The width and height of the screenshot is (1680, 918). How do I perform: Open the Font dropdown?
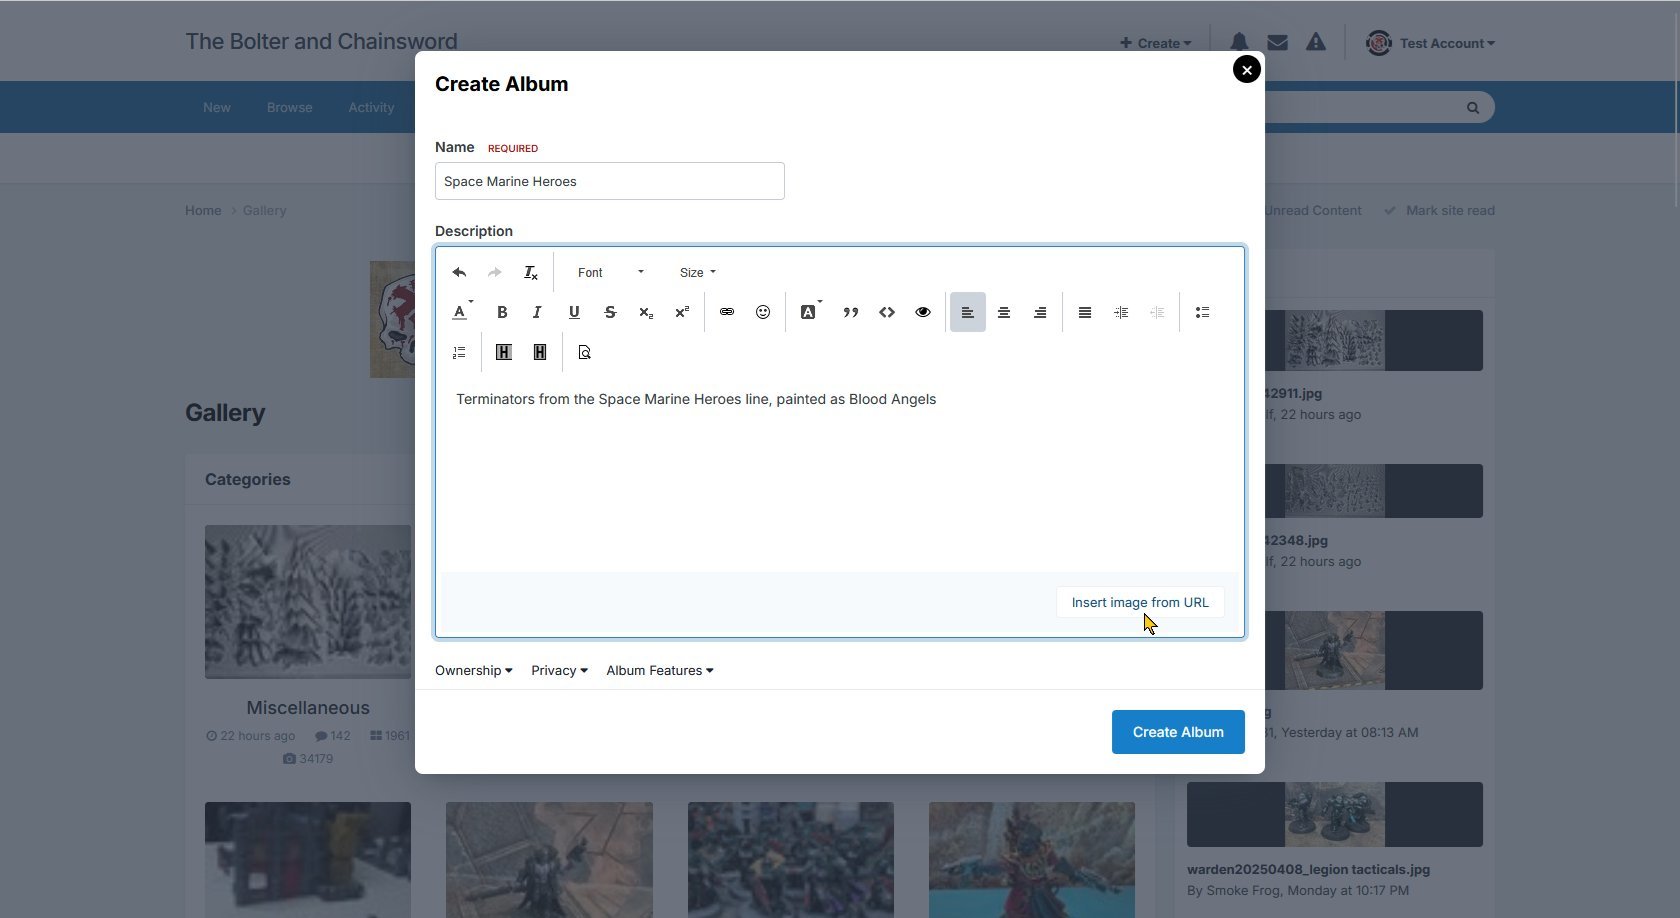pyautogui.click(x=610, y=272)
